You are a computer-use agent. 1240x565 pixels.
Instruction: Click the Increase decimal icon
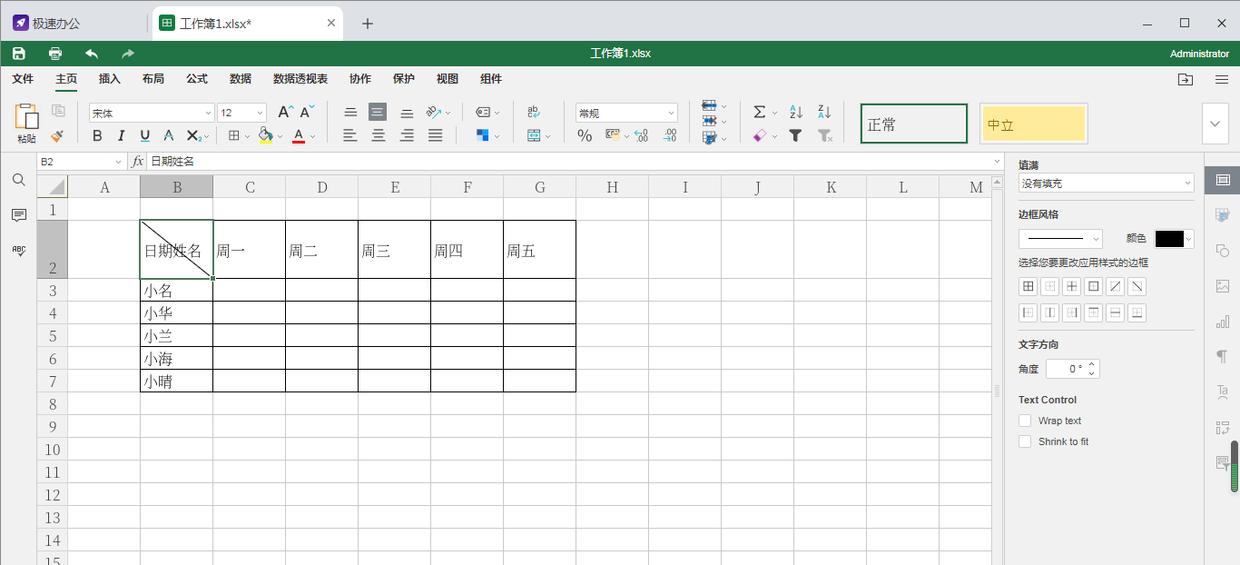[670, 135]
